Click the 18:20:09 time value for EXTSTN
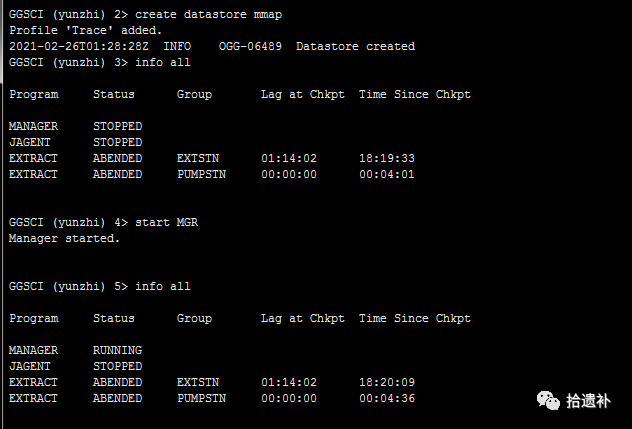This screenshot has width=632, height=429. (387, 382)
